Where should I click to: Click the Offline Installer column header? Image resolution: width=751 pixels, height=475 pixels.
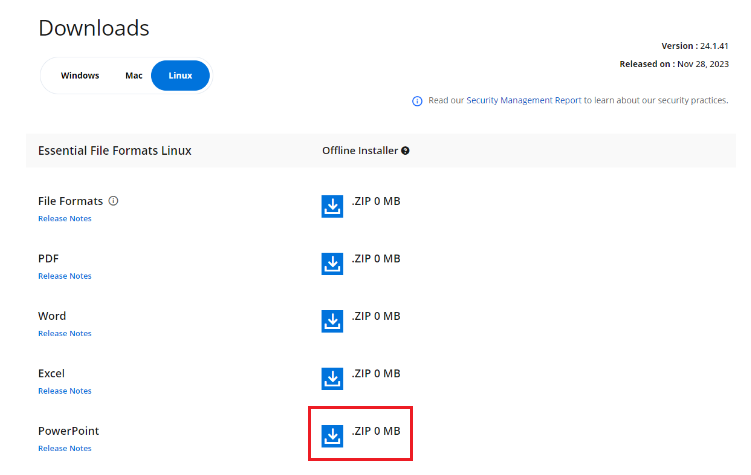click(359, 151)
